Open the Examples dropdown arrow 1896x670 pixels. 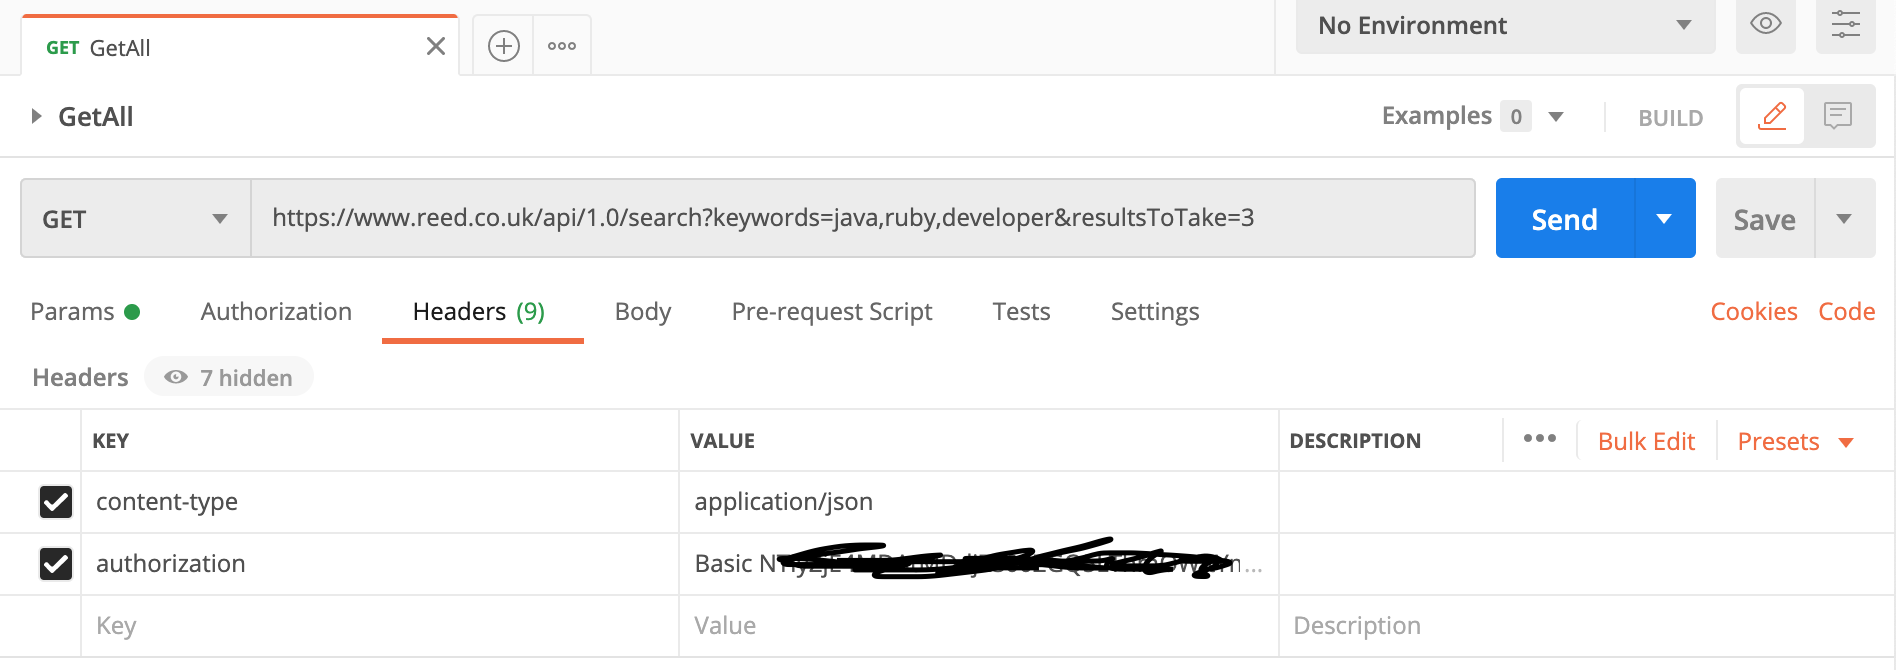click(x=1556, y=117)
